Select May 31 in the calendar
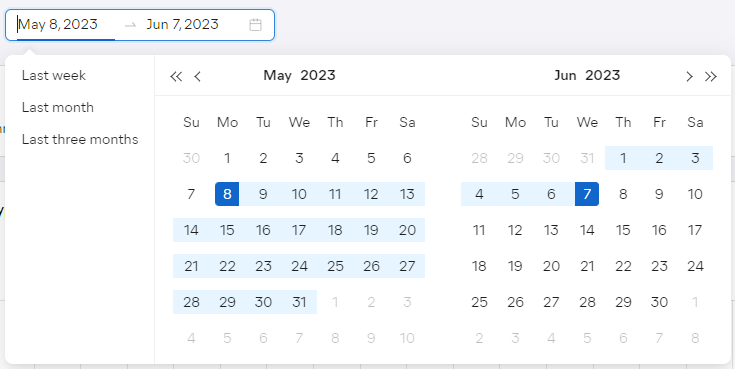 point(299,302)
